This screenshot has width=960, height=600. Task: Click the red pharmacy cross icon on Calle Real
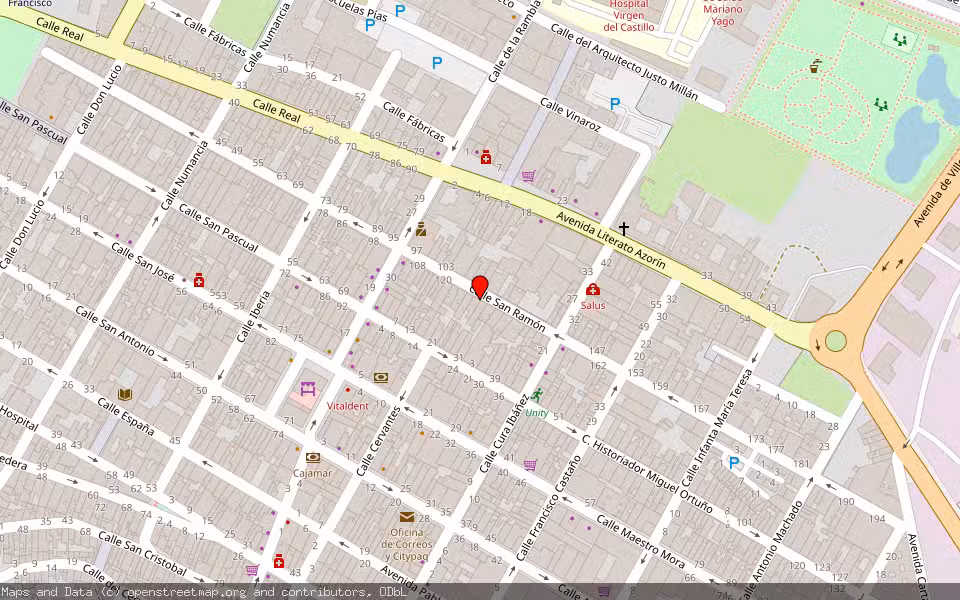coord(486,157)
